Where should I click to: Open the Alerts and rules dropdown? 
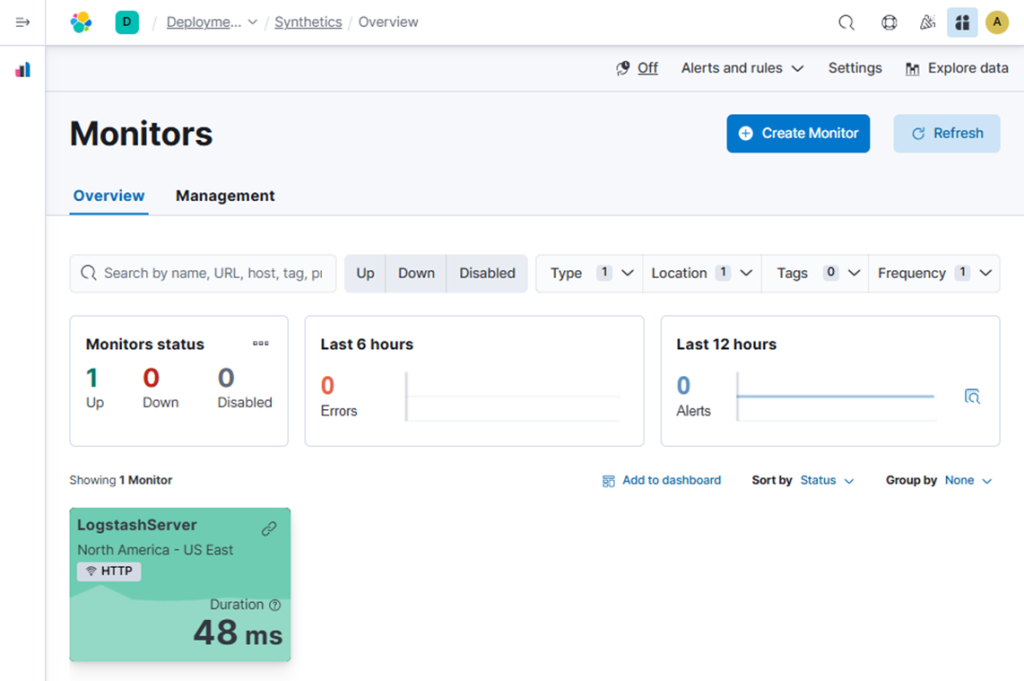(x=742, y=68)
